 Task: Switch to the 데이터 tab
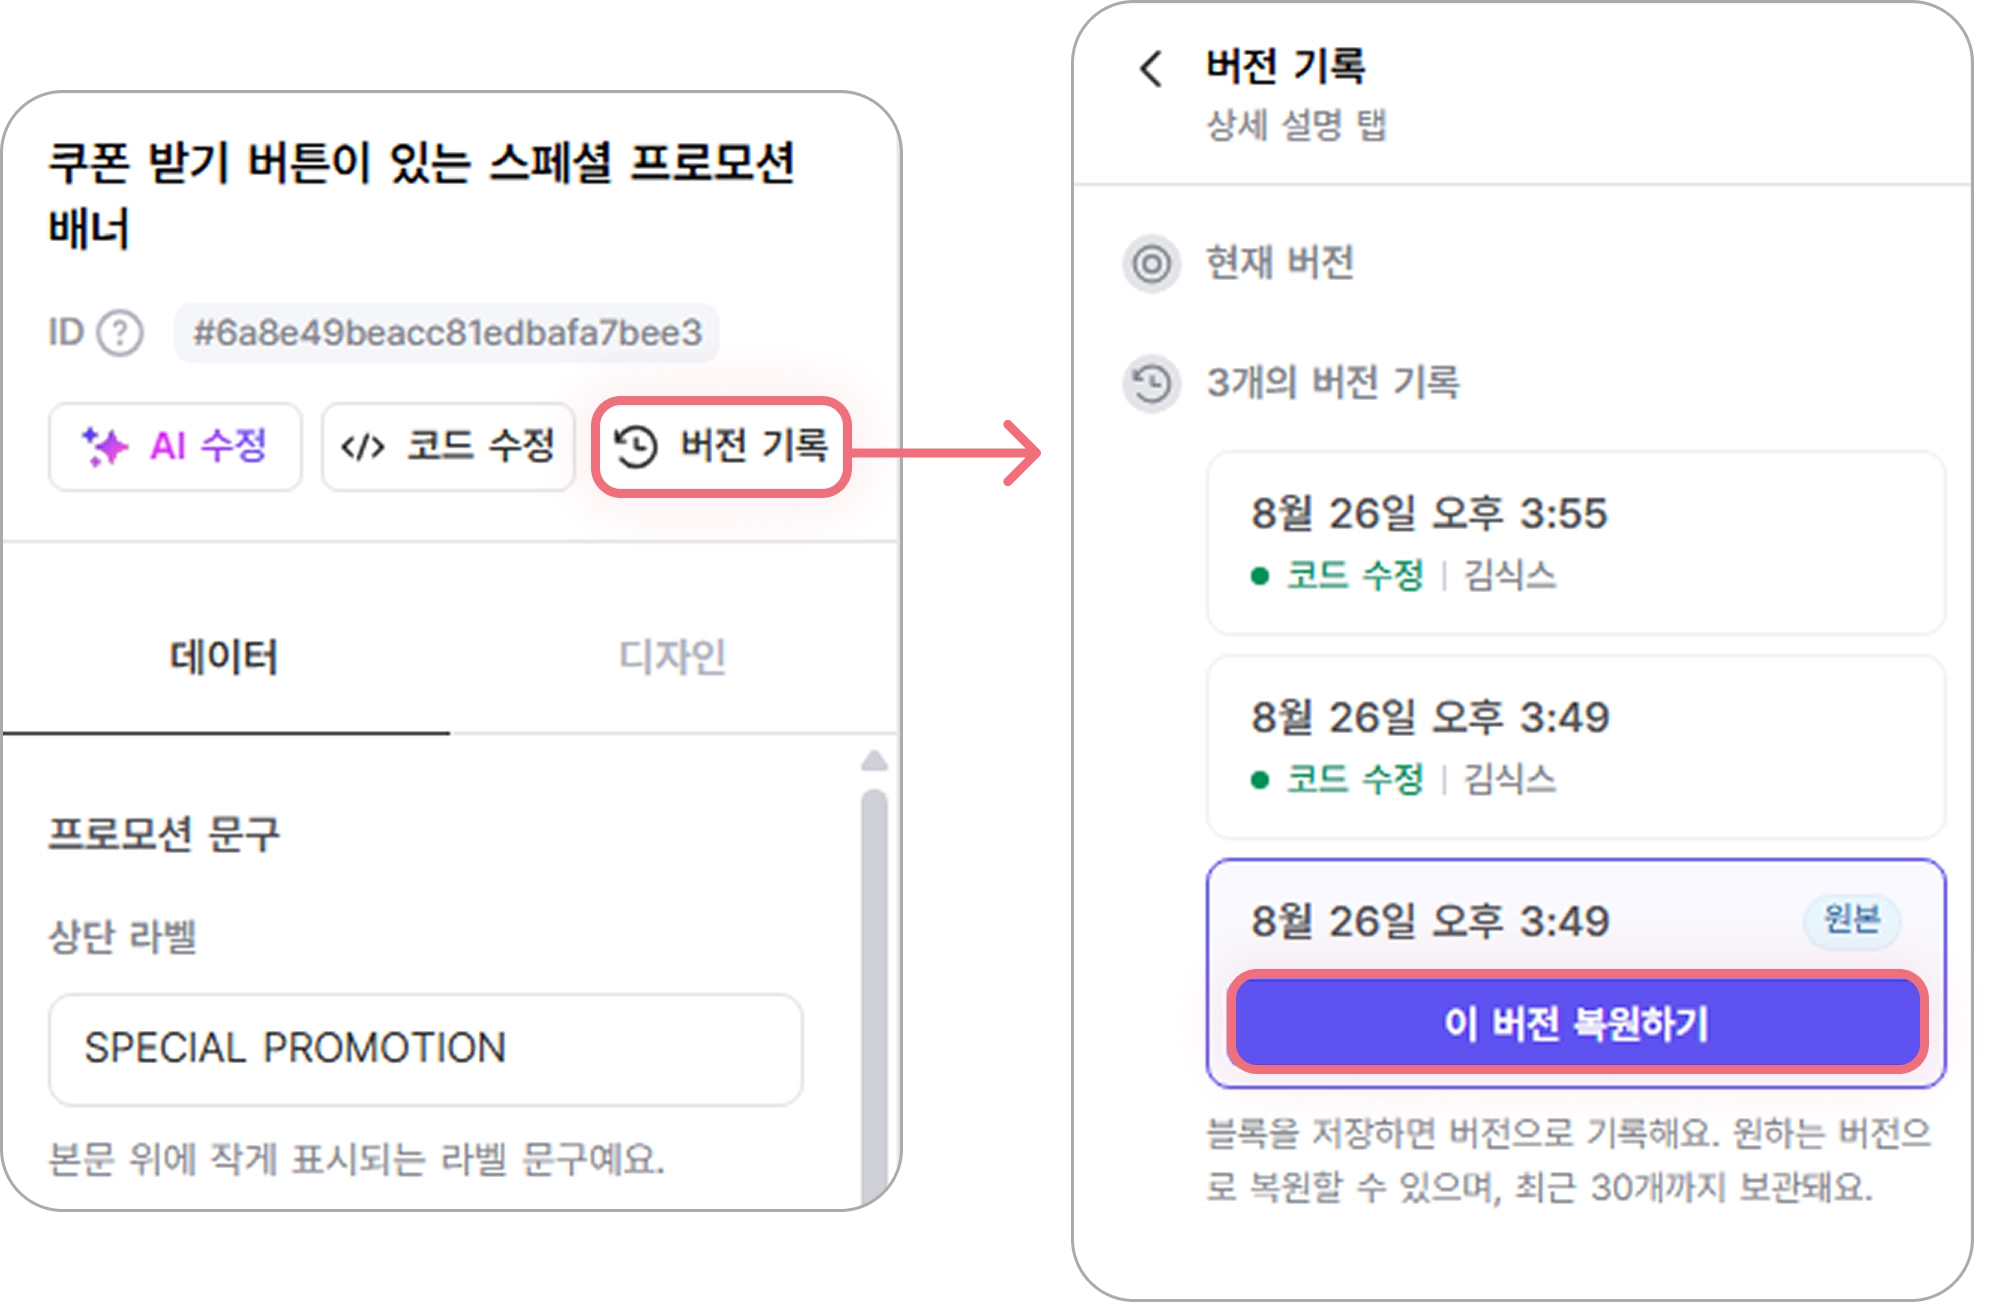[225, 657]
